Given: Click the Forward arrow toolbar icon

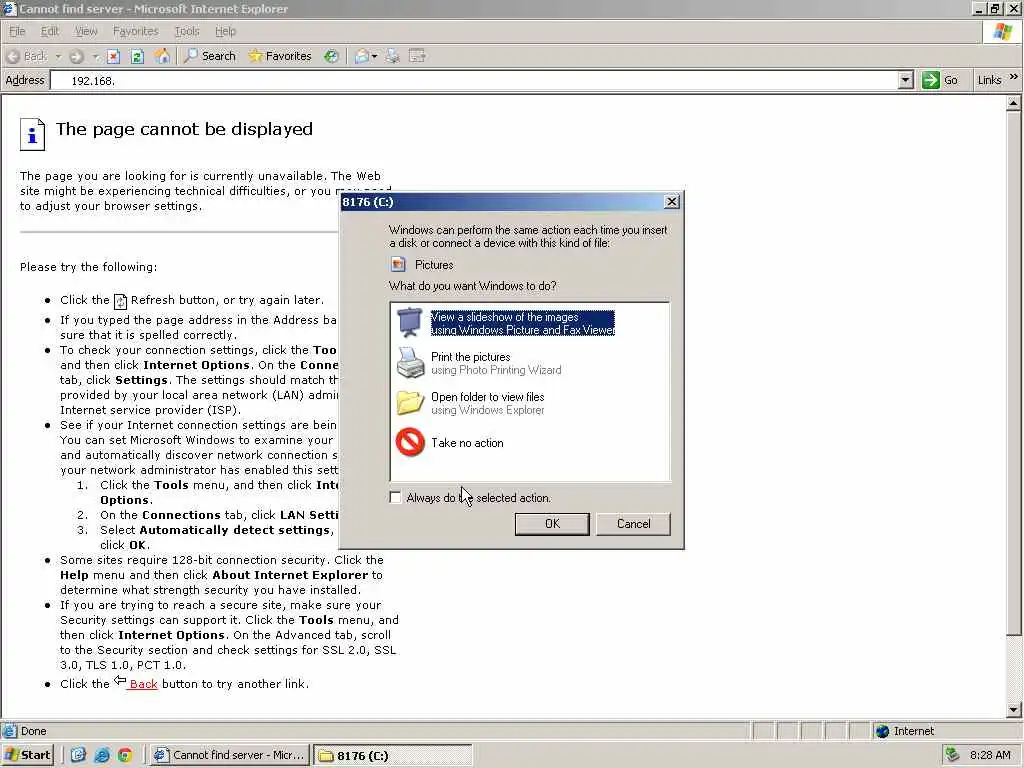Looking at the screenshot, I should coord(76,56).
